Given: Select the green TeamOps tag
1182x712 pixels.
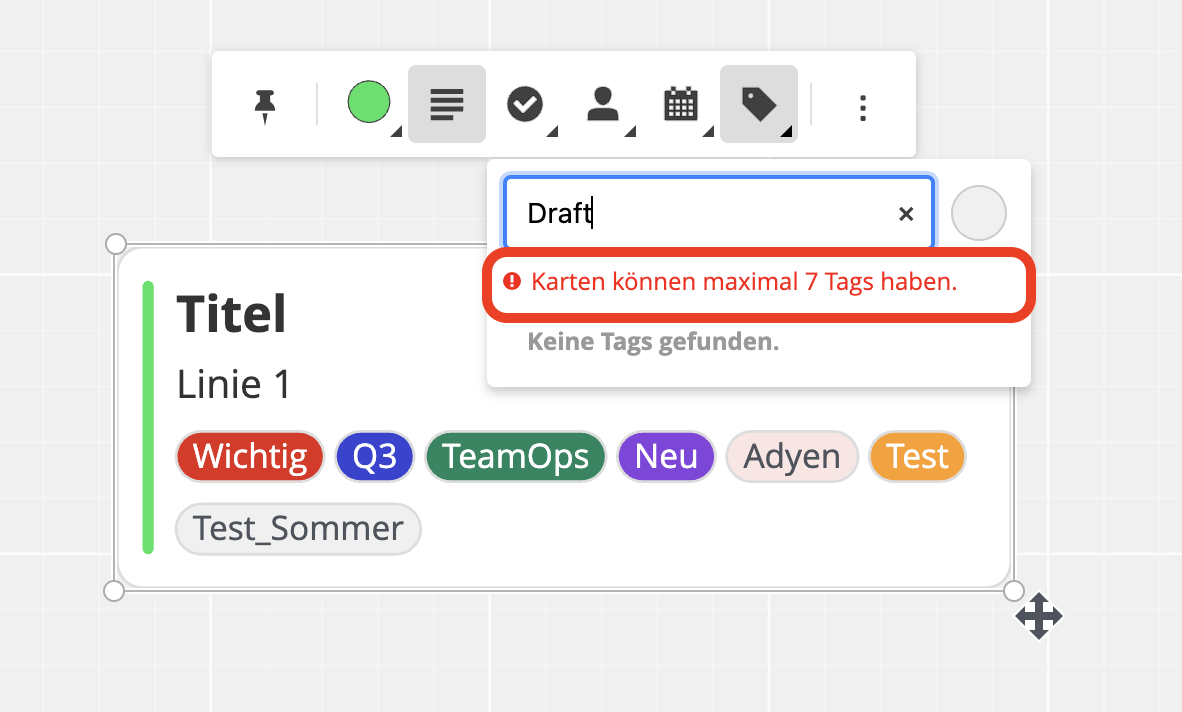Looking at the screenshot, I should pyautogui.click(x=516, y=457).
